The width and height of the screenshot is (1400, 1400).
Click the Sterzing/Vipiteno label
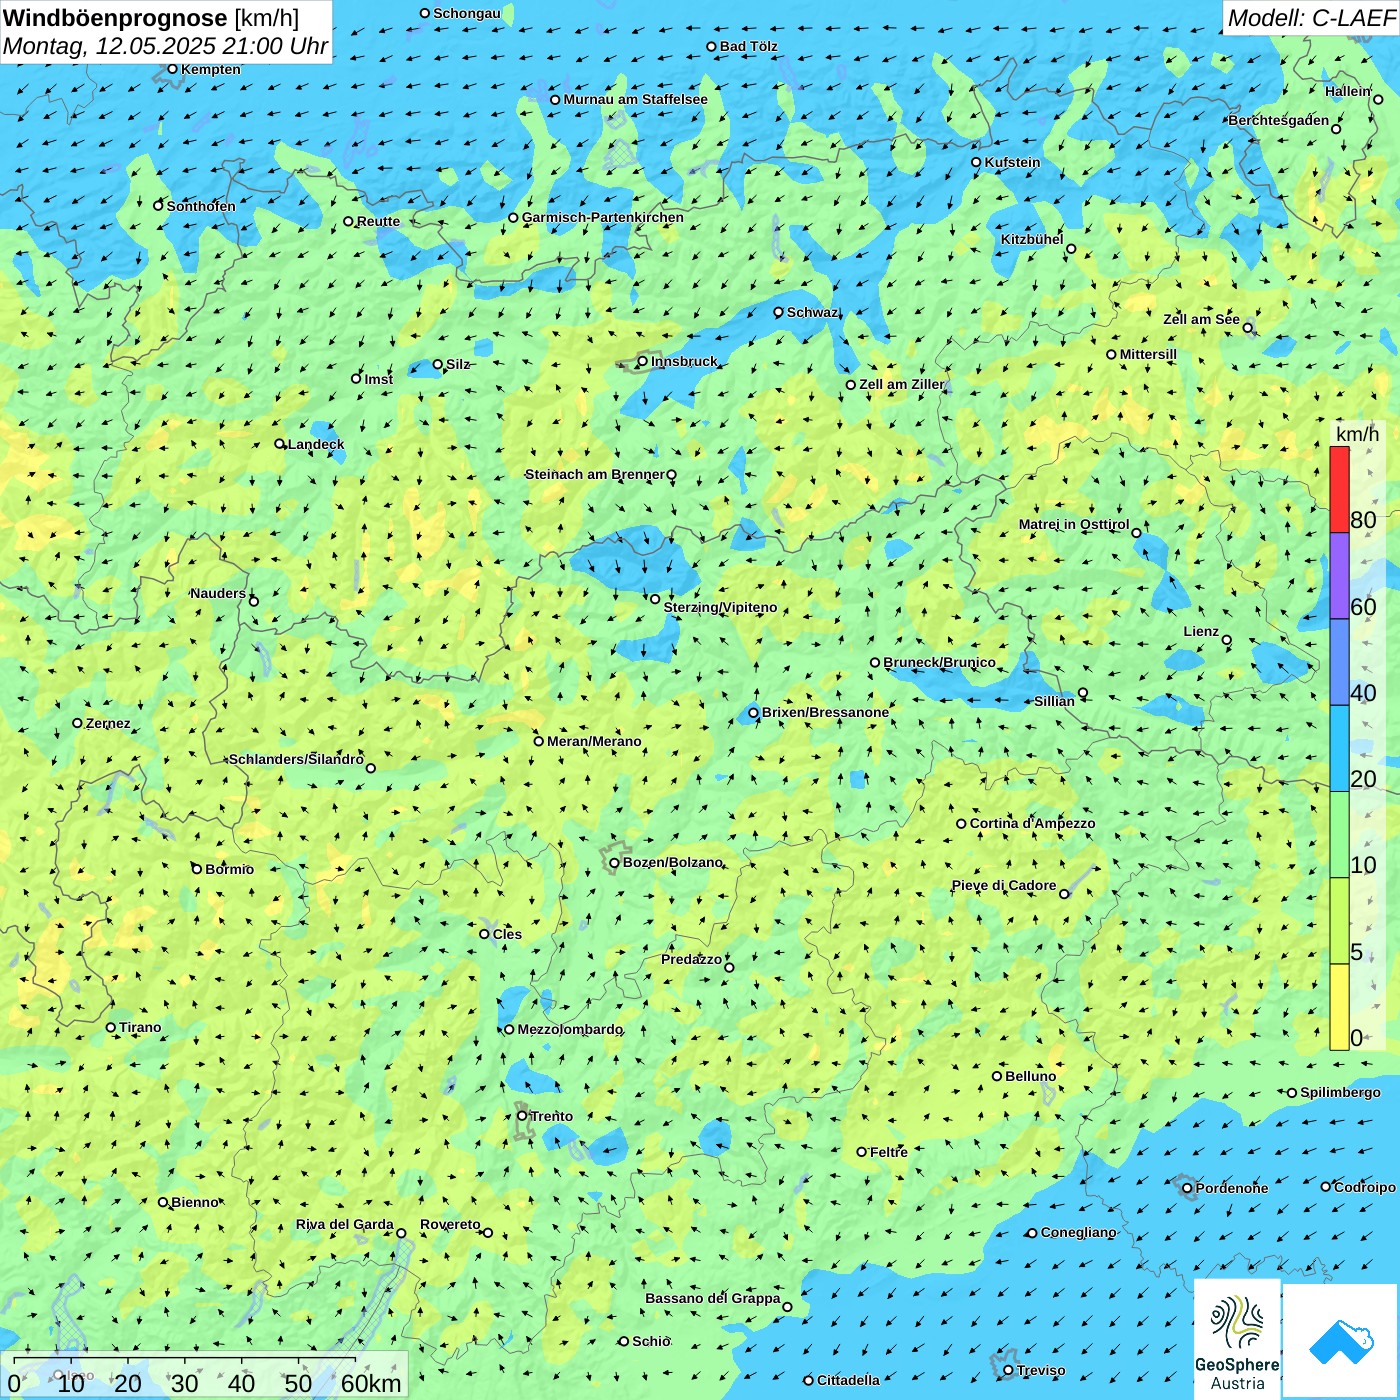pos(720,607)
